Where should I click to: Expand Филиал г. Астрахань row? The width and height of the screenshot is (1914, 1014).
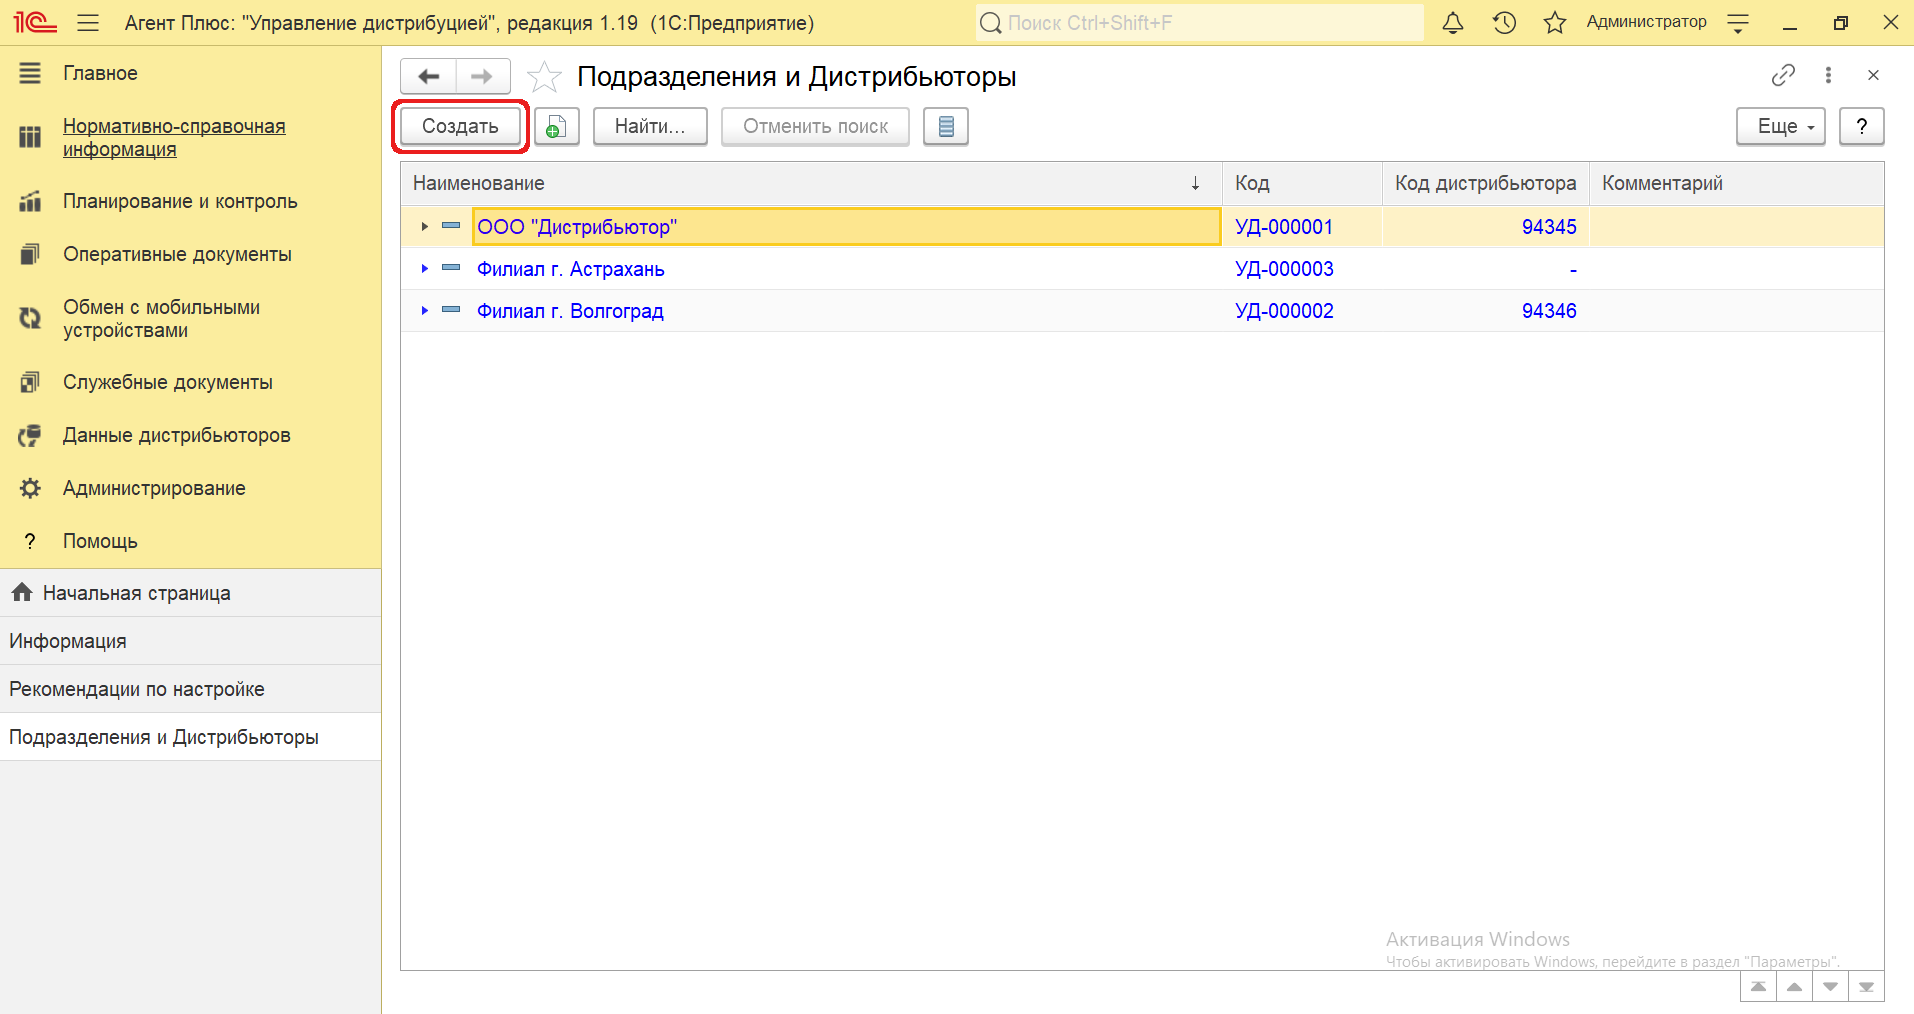[x=425, y=269]
